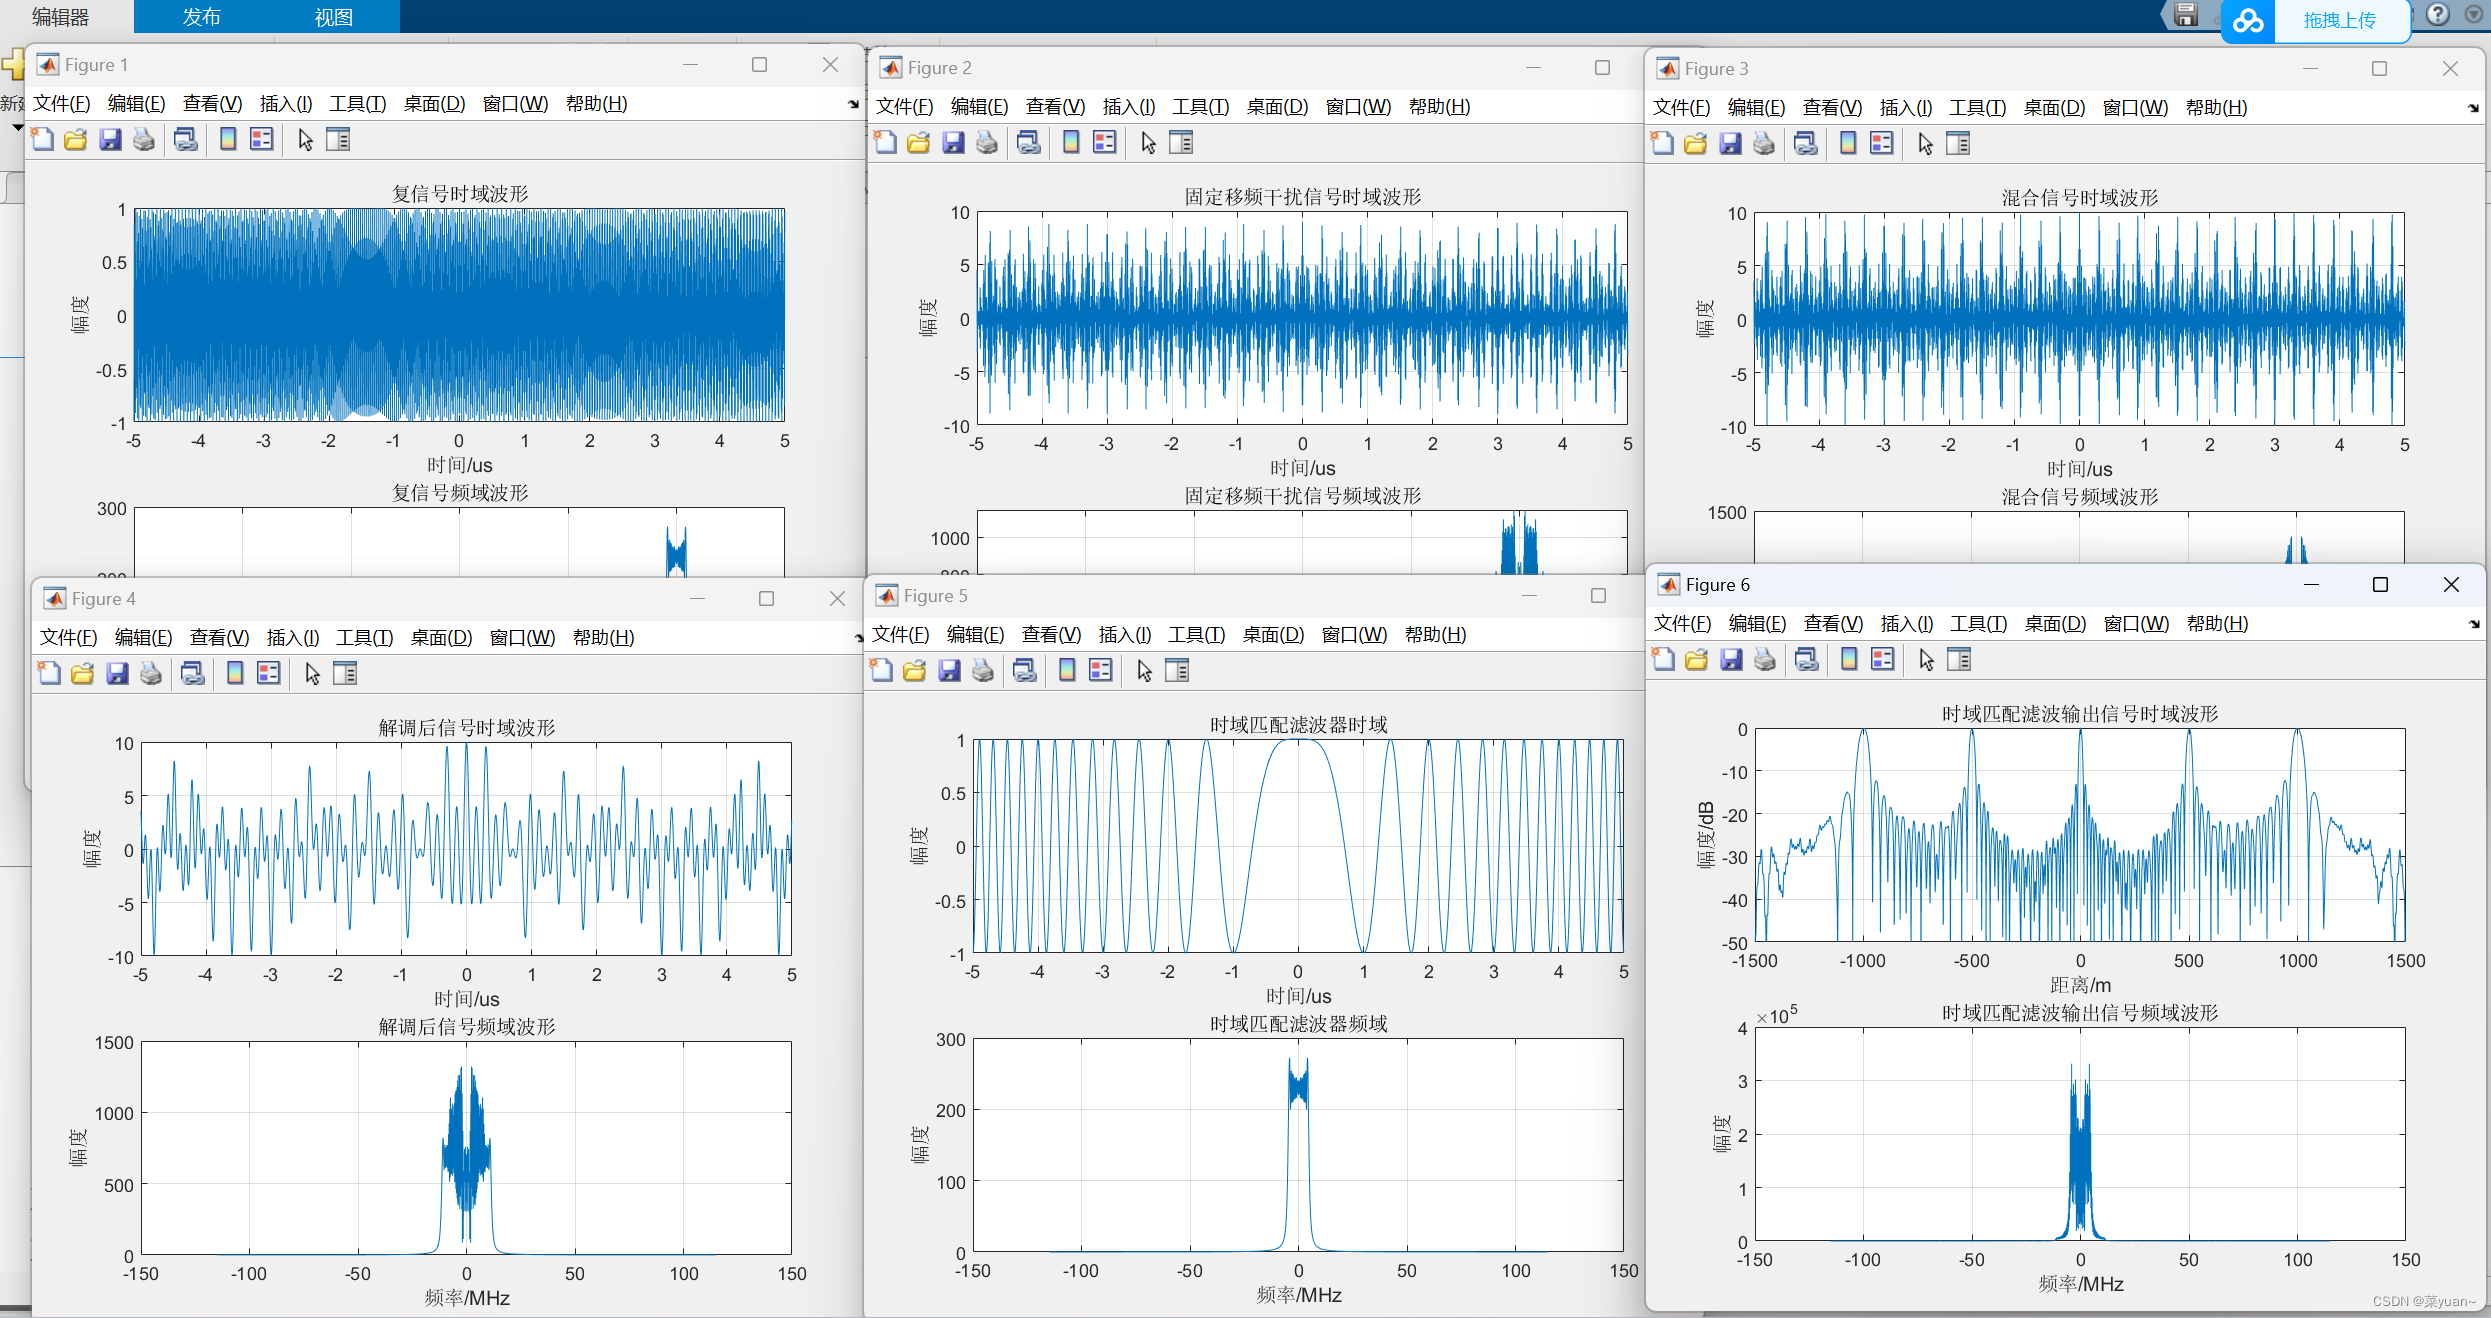The height and width of the screenshot is (1318, 2491).
Task: Click save disk icon in top toolbar
Action: (x=2187, y=15)
